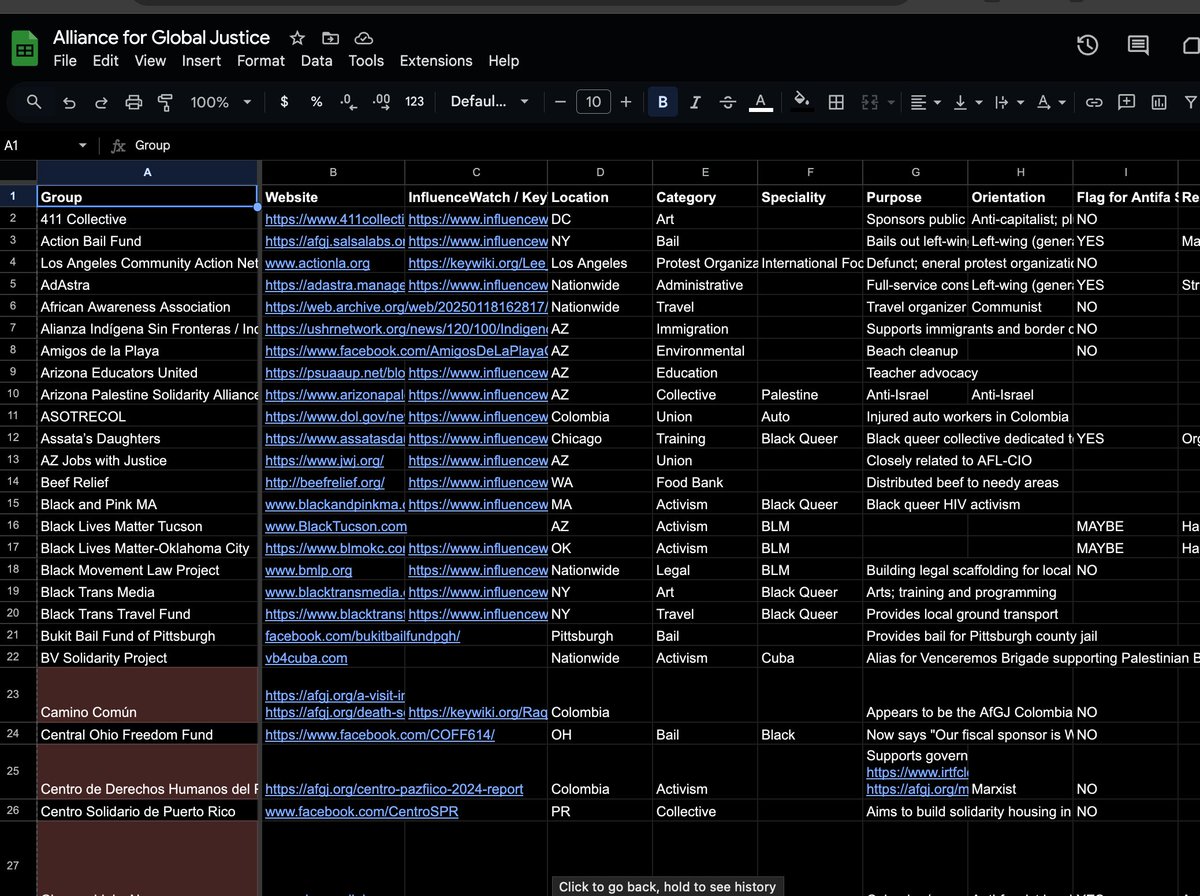This screenshot has width=1200, height=896.
Task: Insert a link
Action: [1094, 102]
